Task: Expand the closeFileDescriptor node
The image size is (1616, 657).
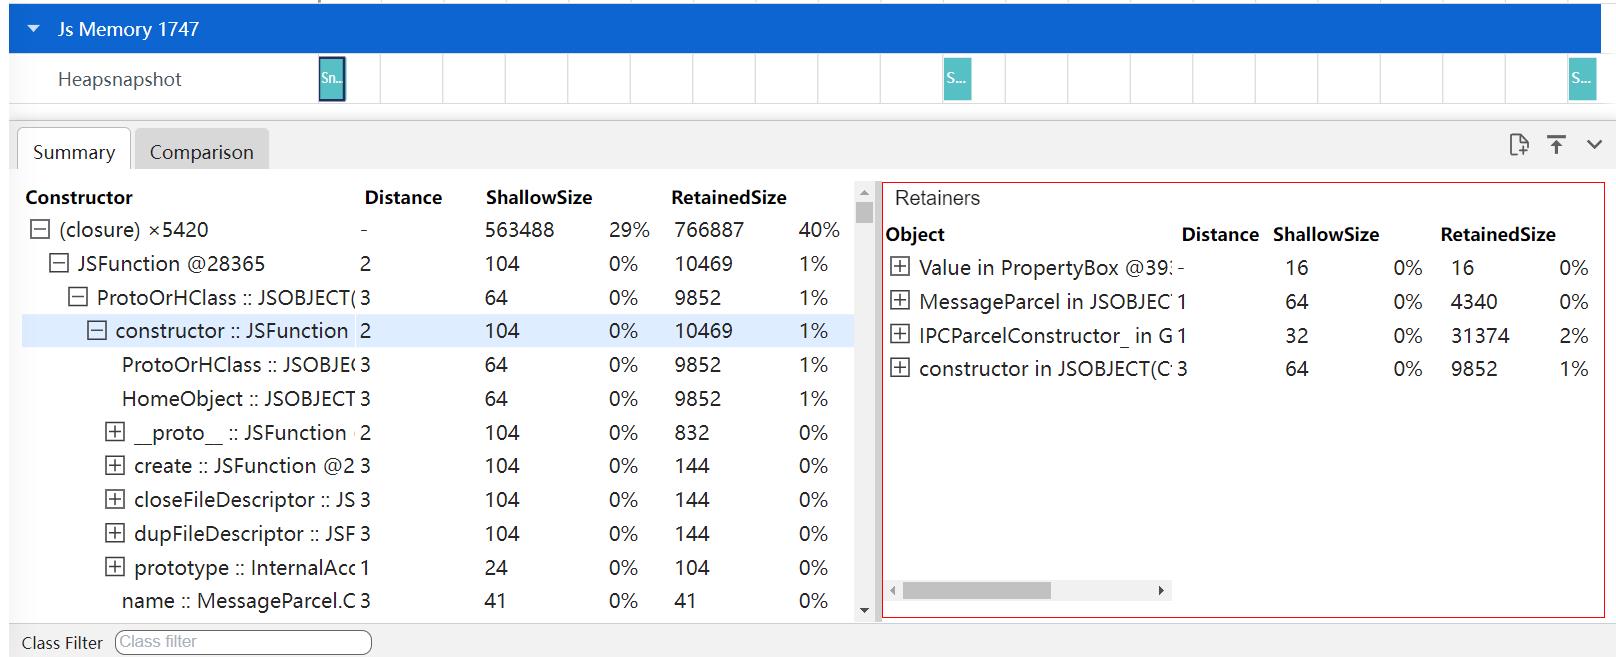Action: tap(115, 500)
